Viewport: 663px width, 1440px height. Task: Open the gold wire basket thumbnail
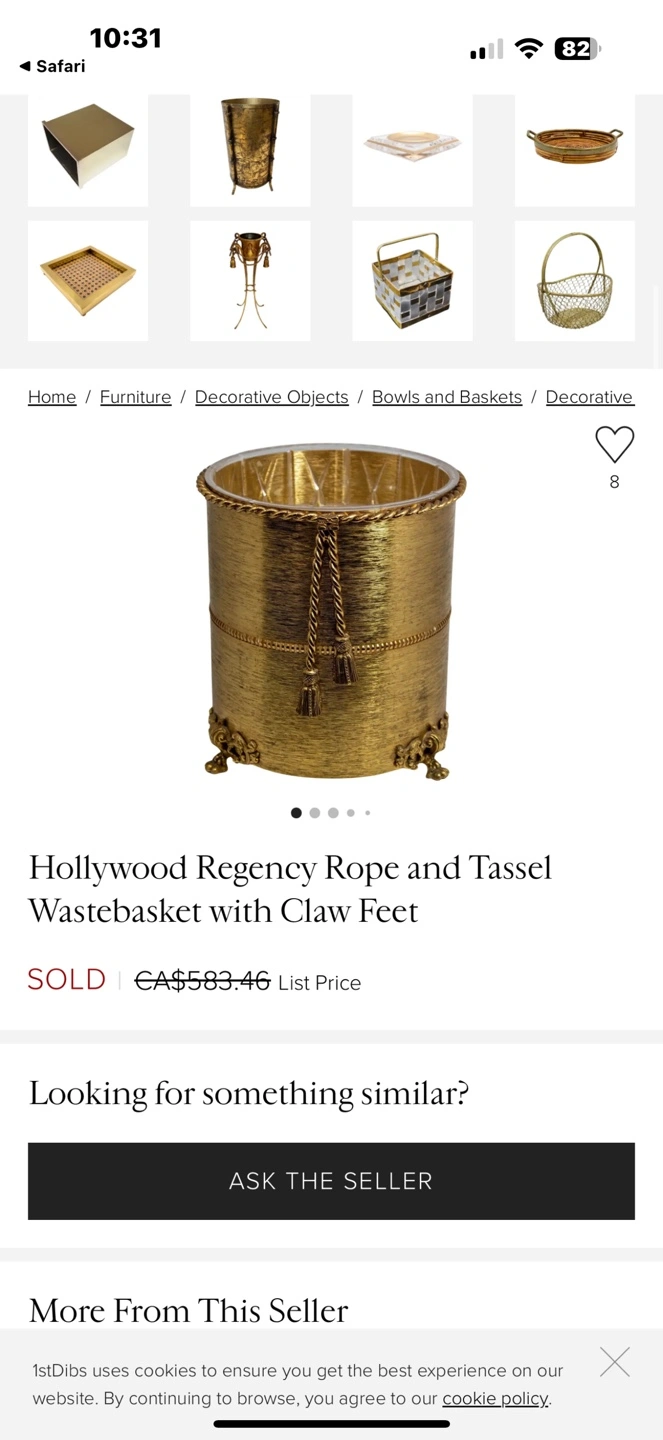575,281
